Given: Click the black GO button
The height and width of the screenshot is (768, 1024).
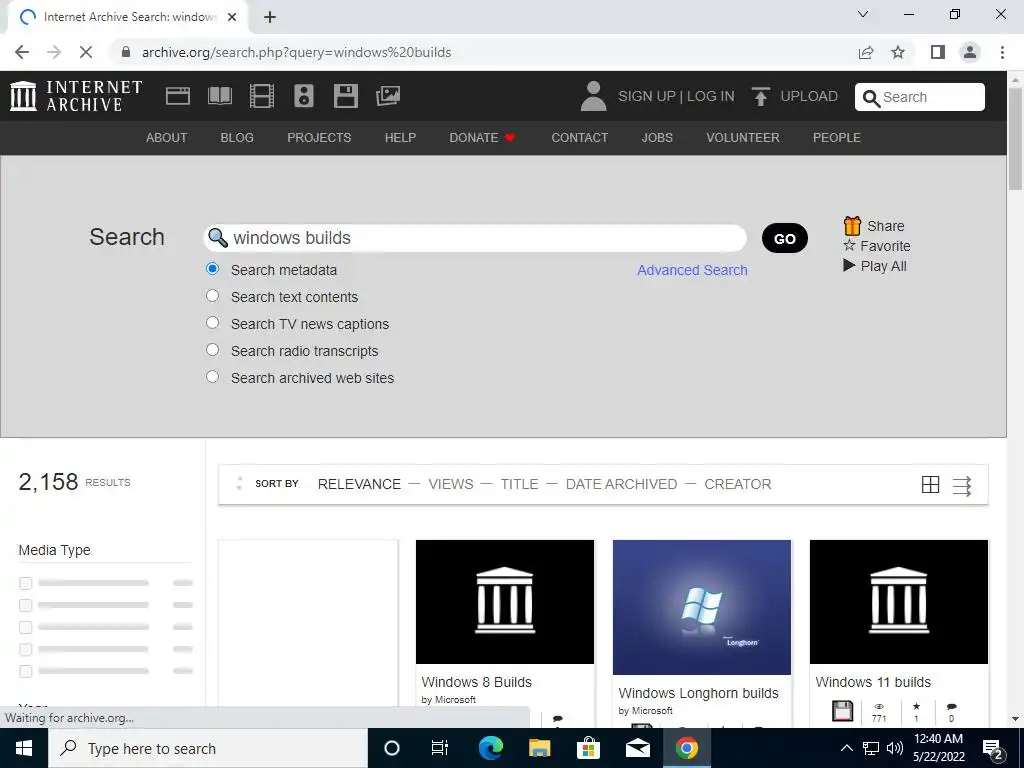Looking at the screenshot, I should (784, 238).
